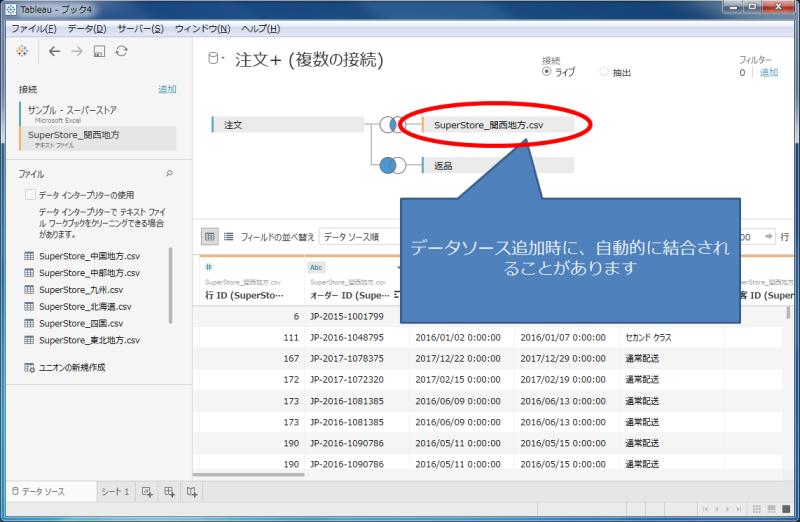Open dropdown arrow next to data source icon

[223, 58]
